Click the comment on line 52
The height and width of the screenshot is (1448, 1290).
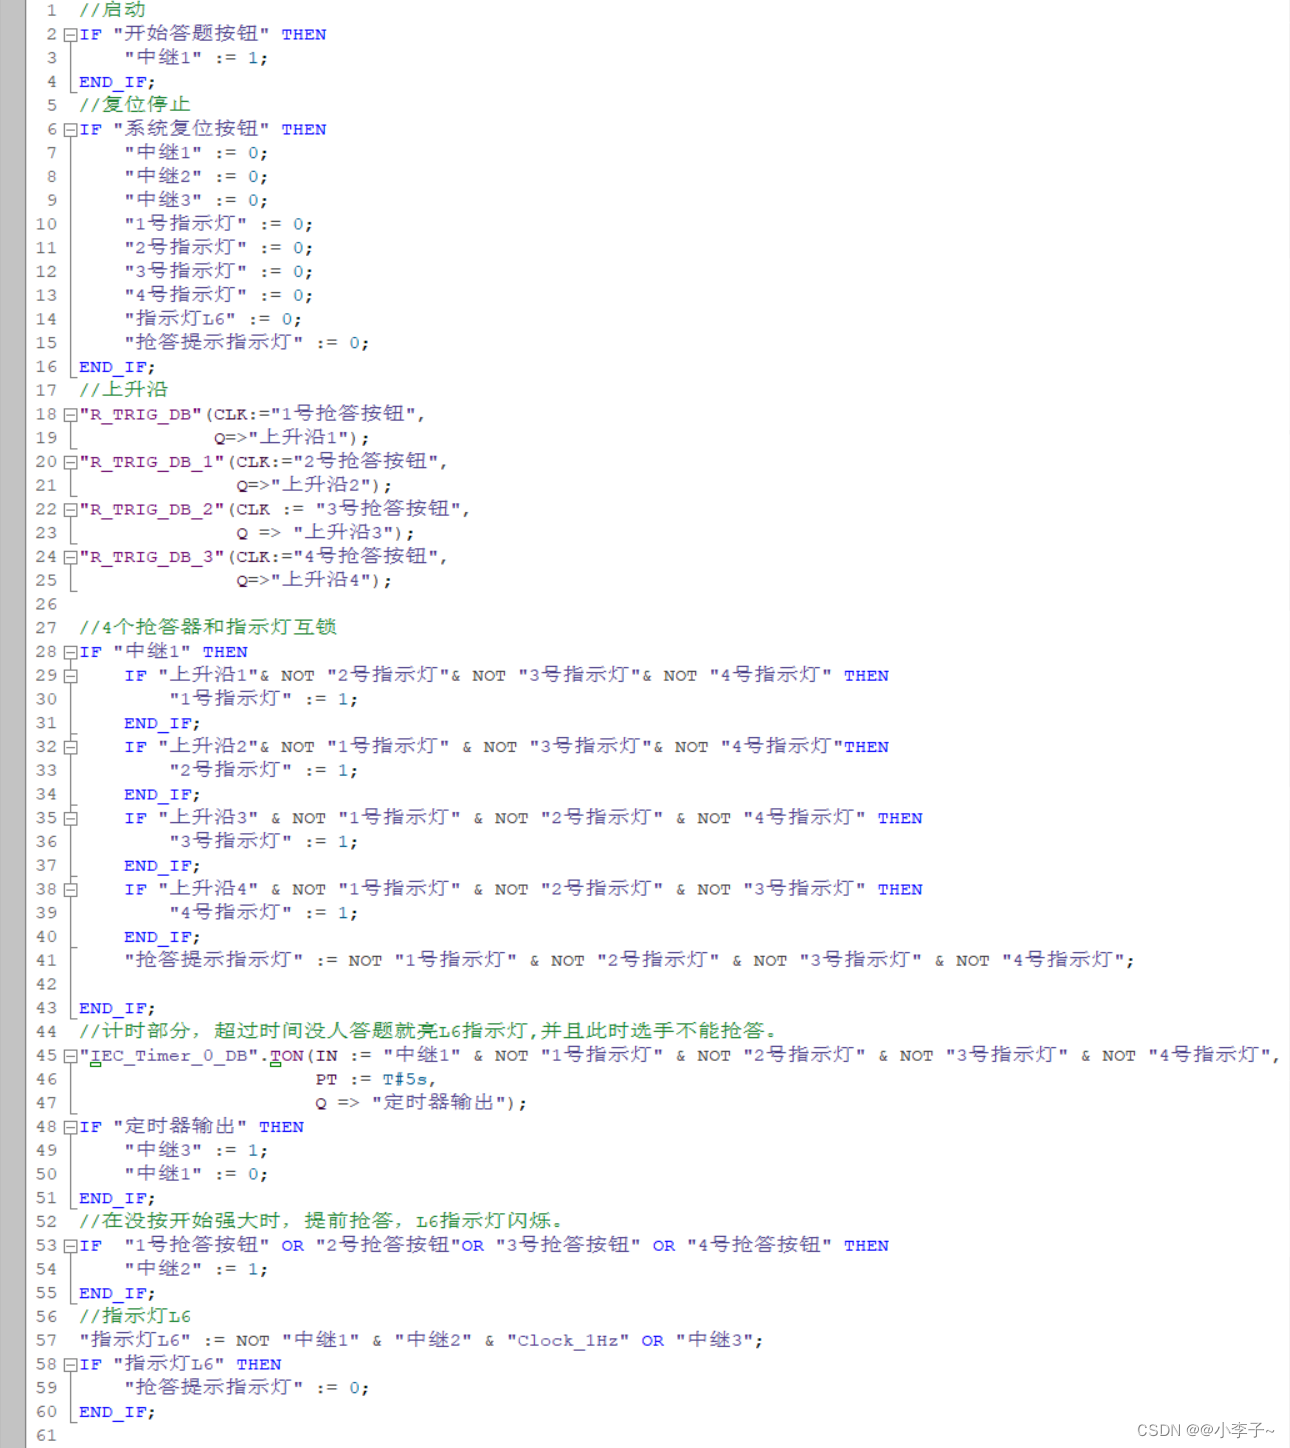coord(321,1221)
